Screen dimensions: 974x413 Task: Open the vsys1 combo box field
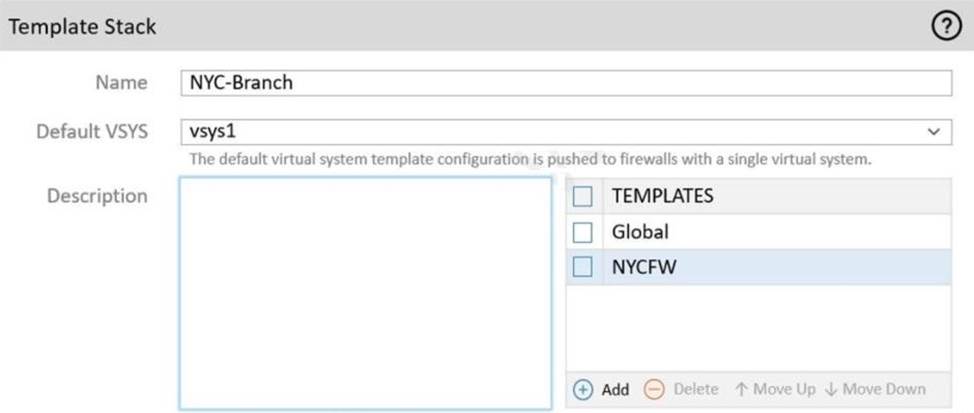[550, 131]
